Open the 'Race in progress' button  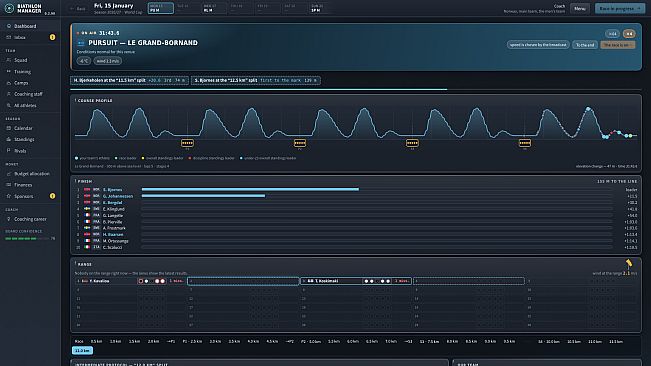click(620, 8)
